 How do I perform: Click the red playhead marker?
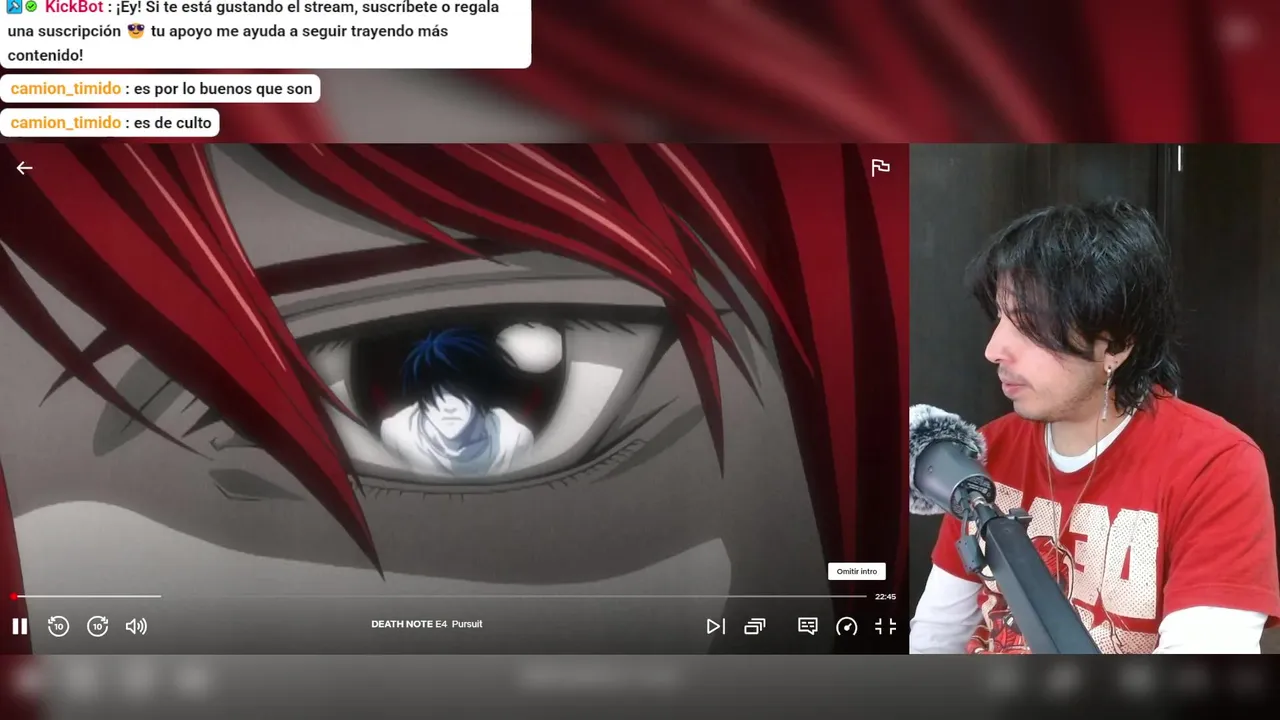click(14, 596)
